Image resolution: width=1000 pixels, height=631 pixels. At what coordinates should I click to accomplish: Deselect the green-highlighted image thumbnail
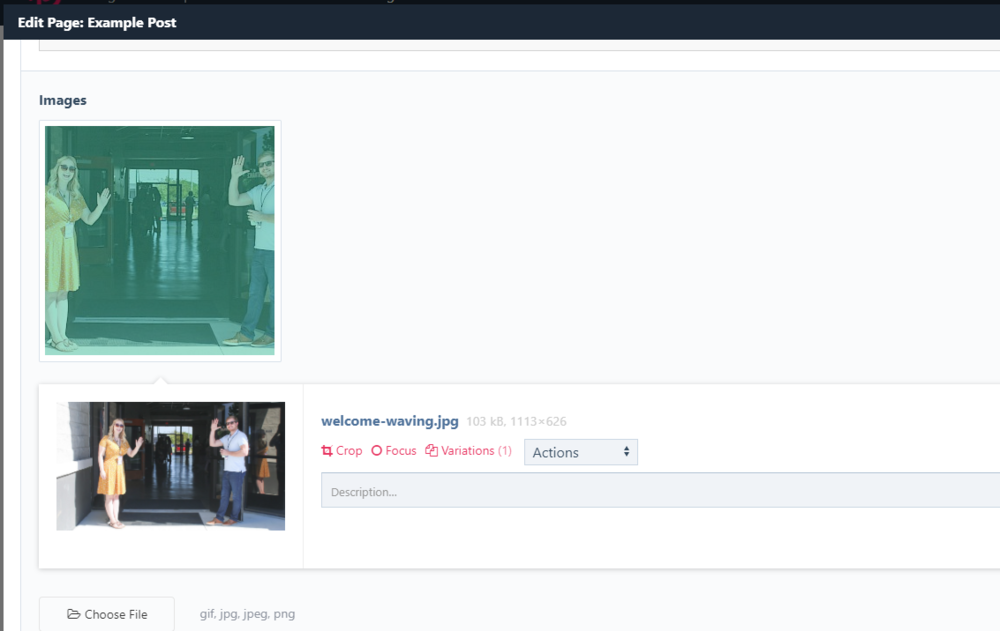pos(159,240)
